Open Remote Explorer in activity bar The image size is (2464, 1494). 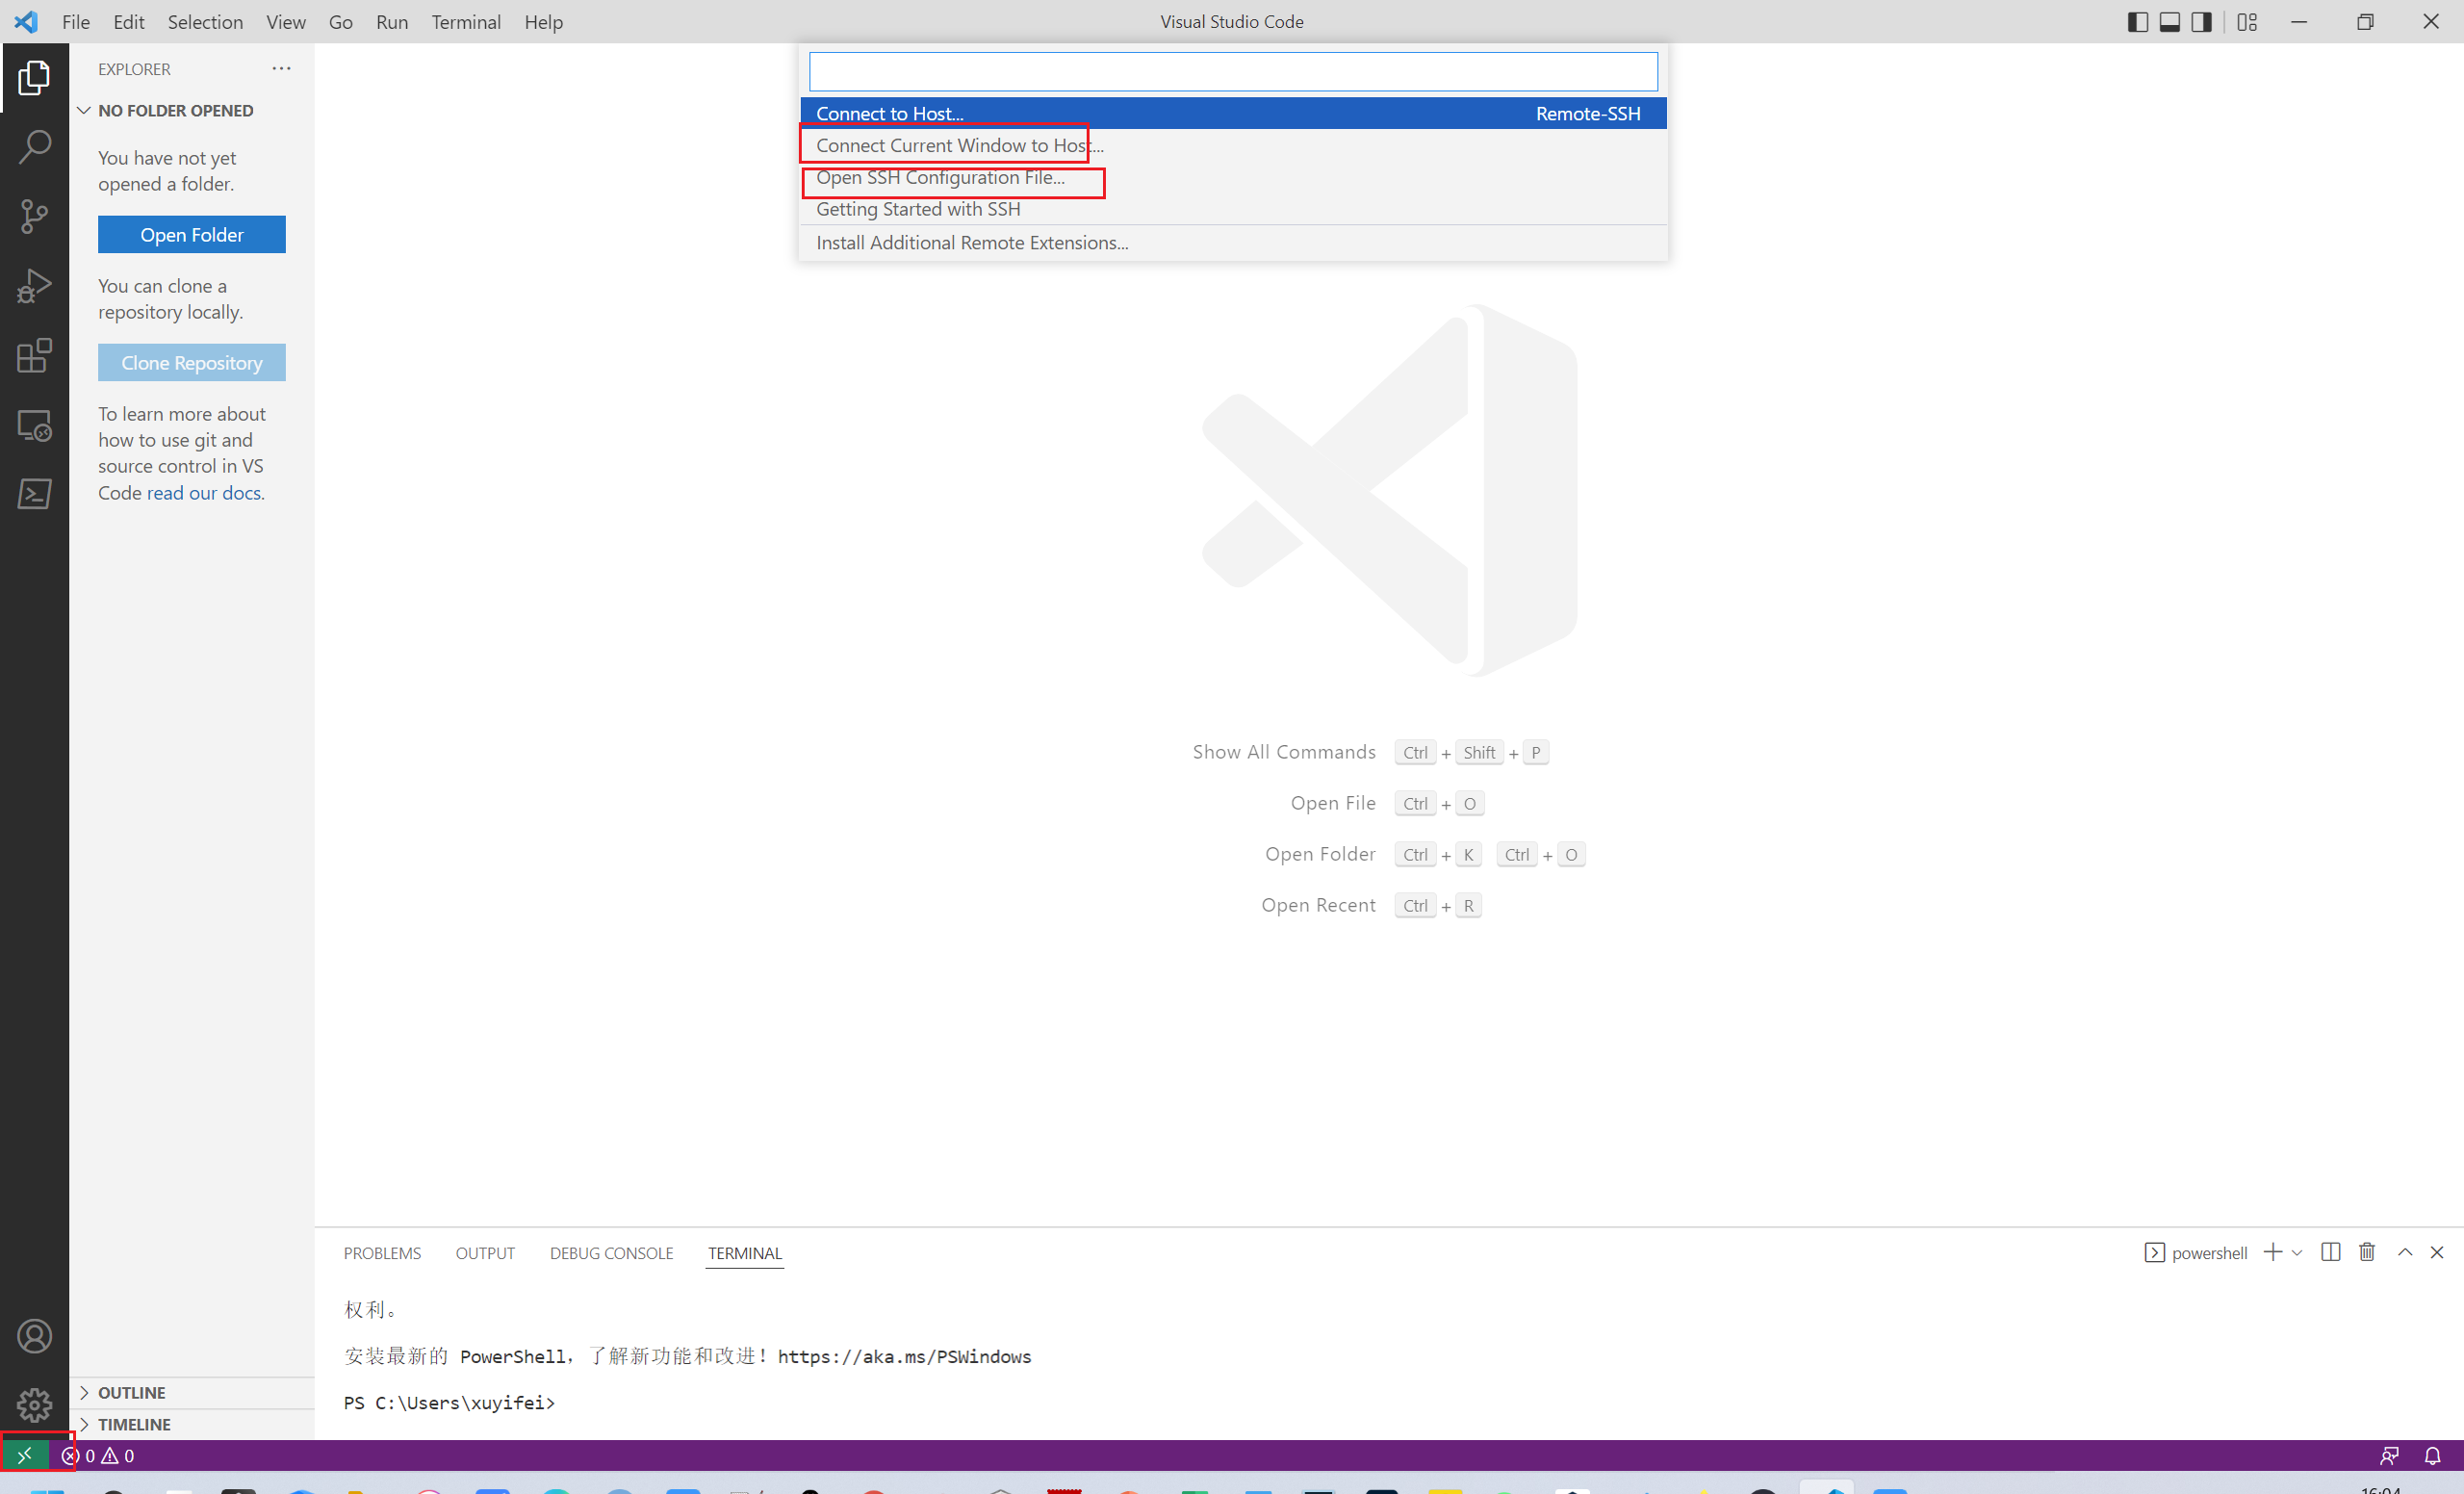point(34,425)
